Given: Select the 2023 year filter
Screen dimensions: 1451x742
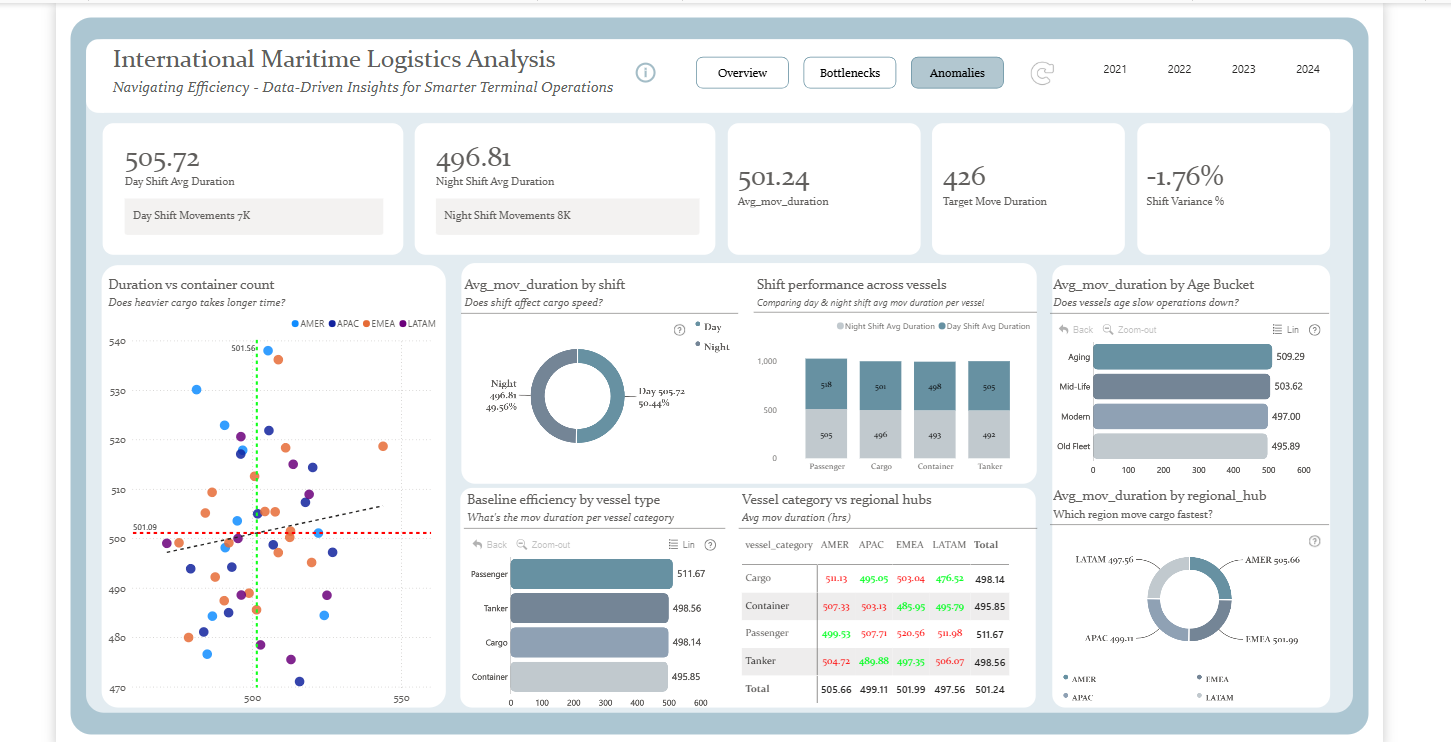Looking at the screenshot, I should [x=1243, y=70].
